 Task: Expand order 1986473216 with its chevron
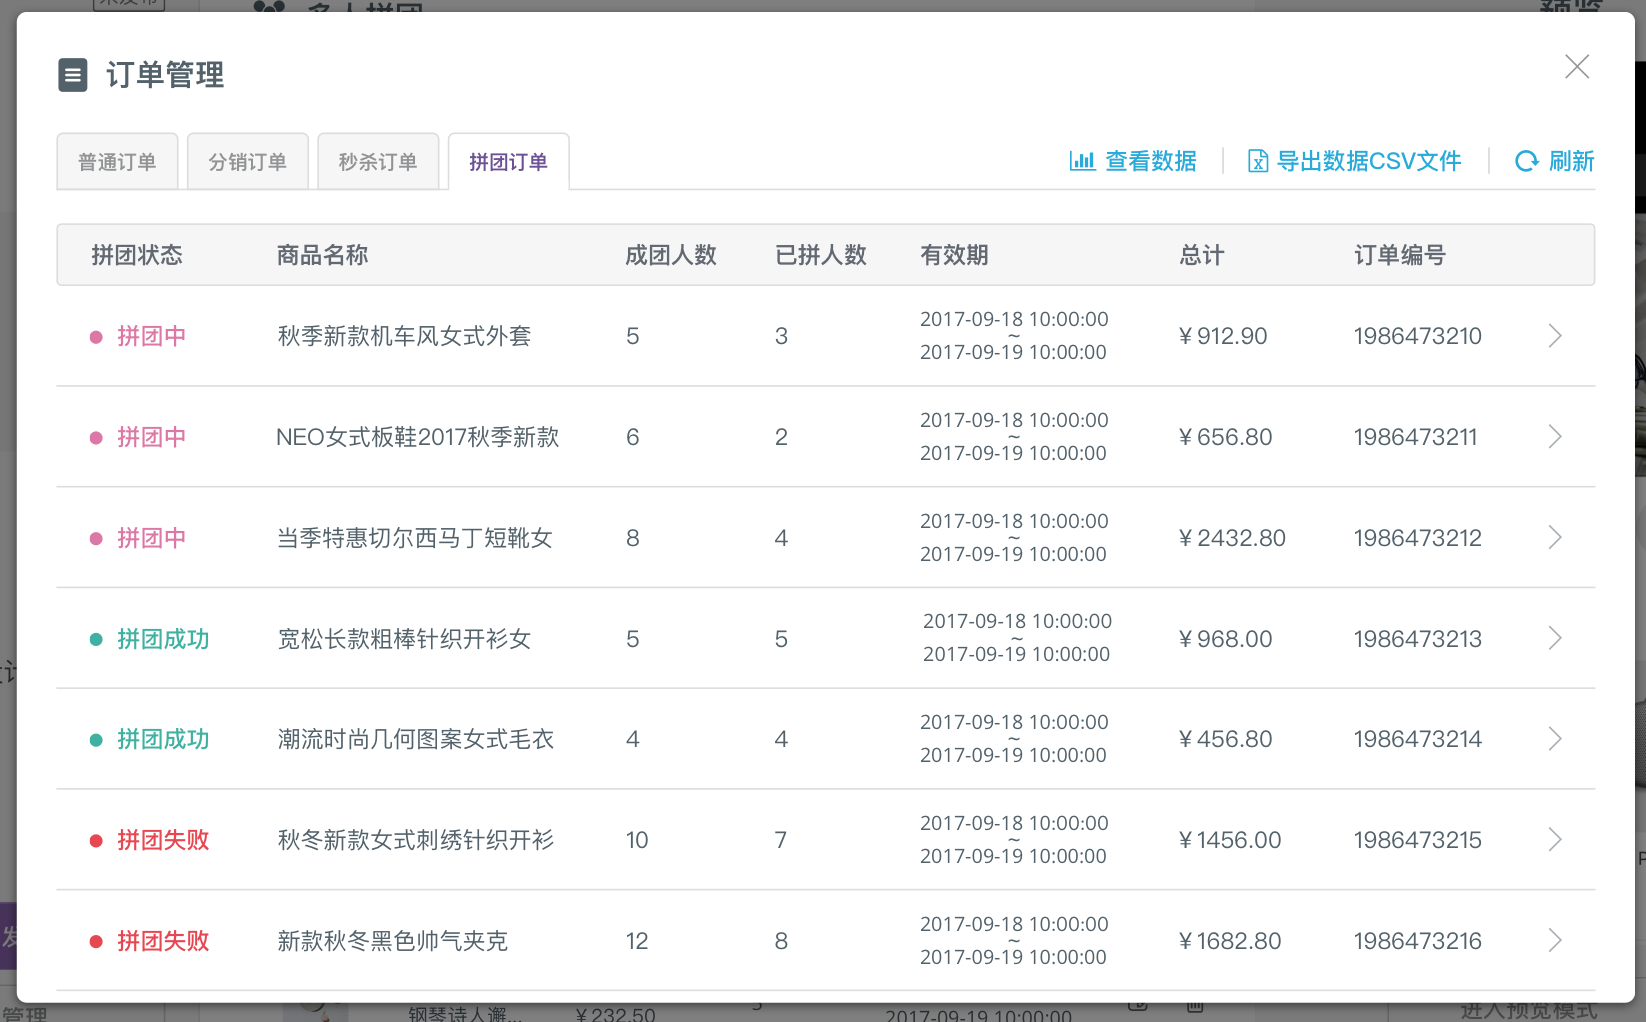(x=1555, y=941)
